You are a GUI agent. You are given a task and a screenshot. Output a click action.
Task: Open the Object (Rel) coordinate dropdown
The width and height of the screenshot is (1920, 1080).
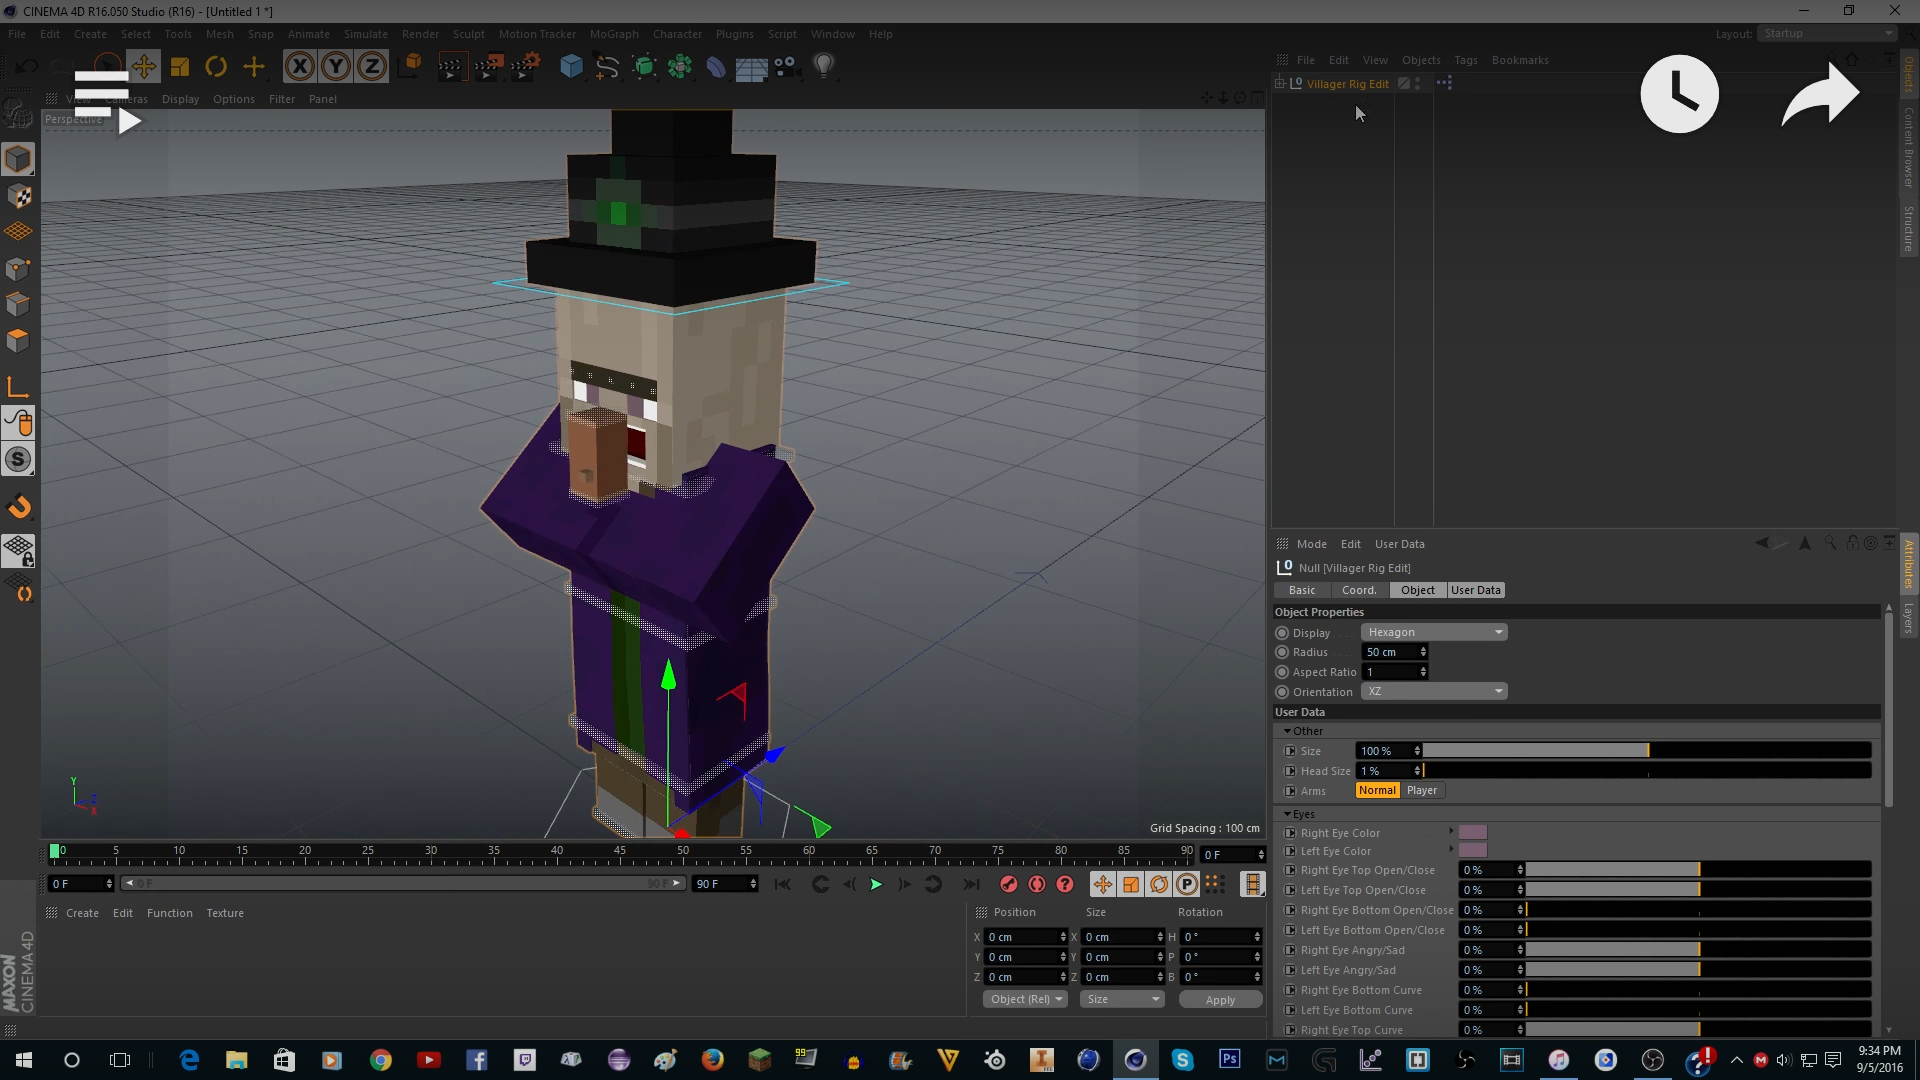(1025, 1000)
